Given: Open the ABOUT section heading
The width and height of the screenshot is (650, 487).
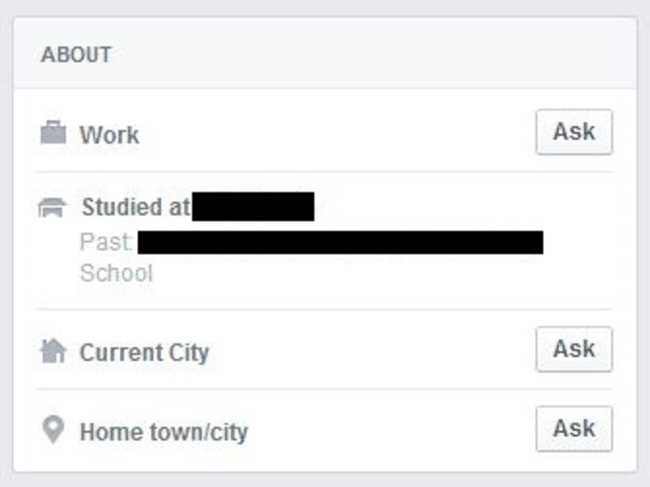Looking at the screenshot, I should [76, 55].
